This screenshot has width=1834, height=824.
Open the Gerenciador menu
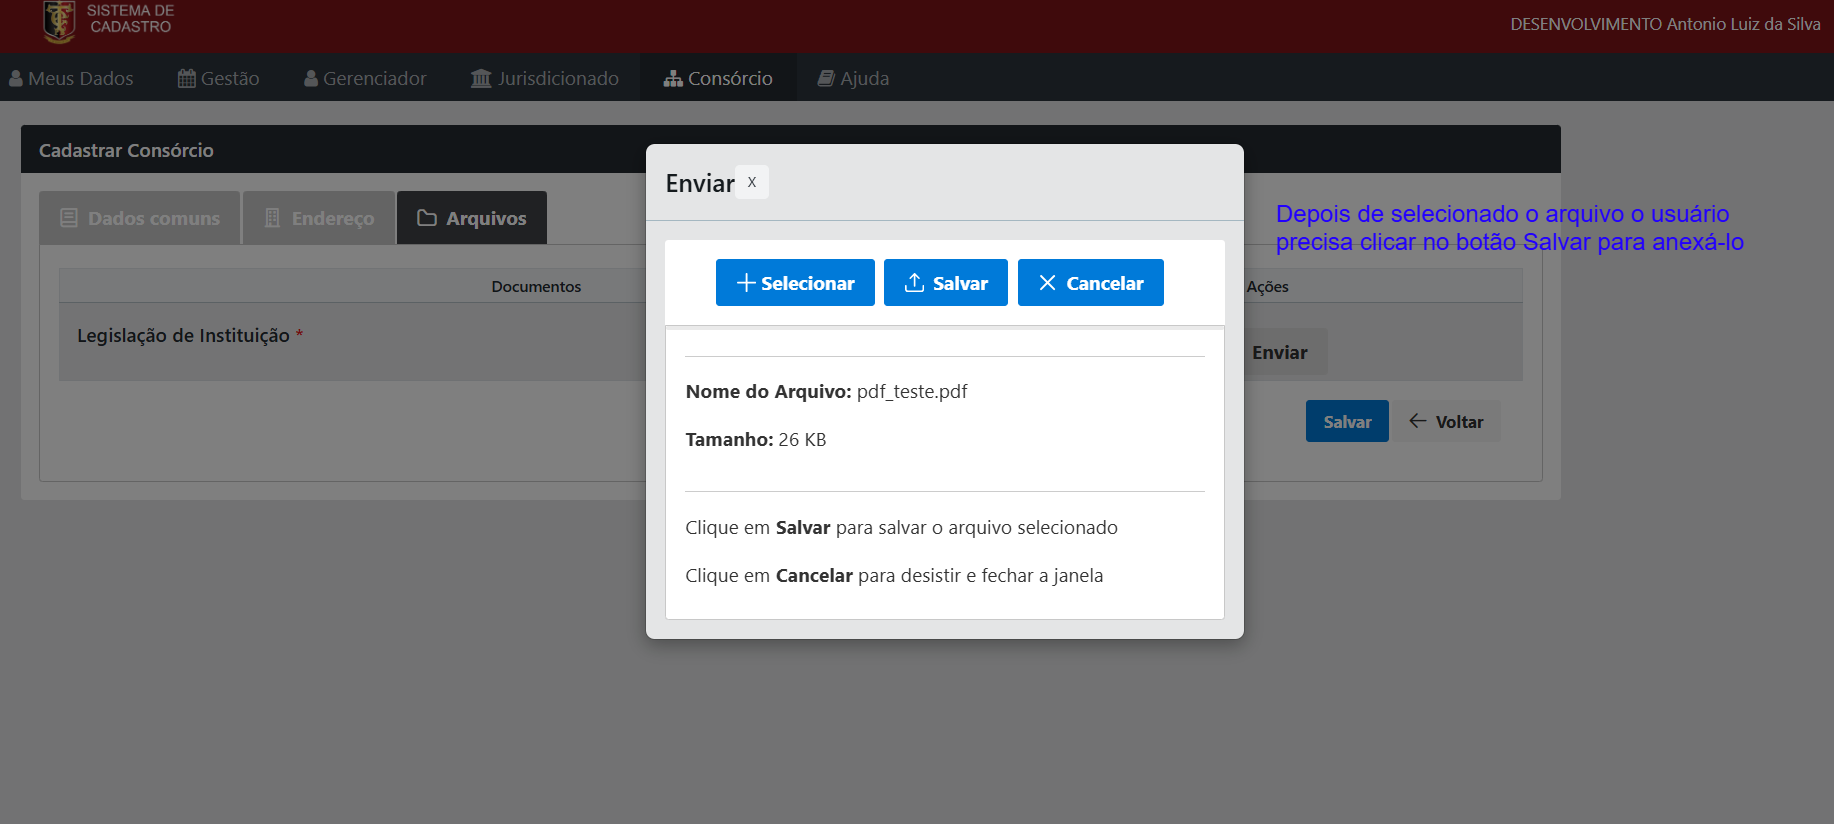coord(365,78)
